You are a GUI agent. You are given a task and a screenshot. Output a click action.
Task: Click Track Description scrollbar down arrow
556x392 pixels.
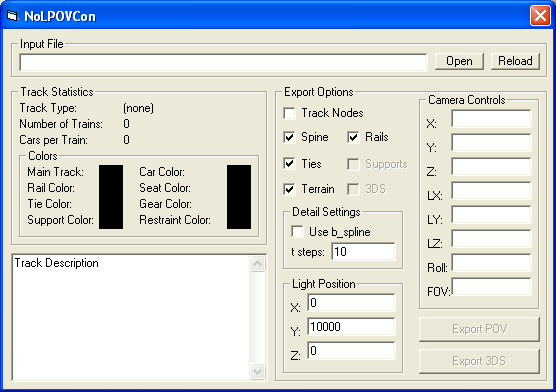257,371
